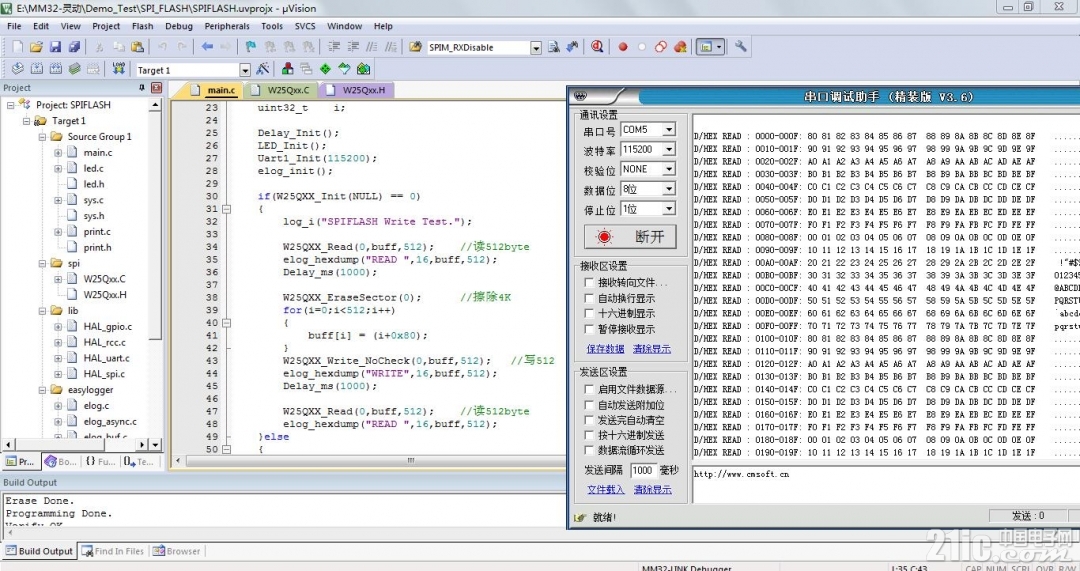Click the 发送间隔 1000 input field
Screen dimensions: 1080x571
(643, 470)
